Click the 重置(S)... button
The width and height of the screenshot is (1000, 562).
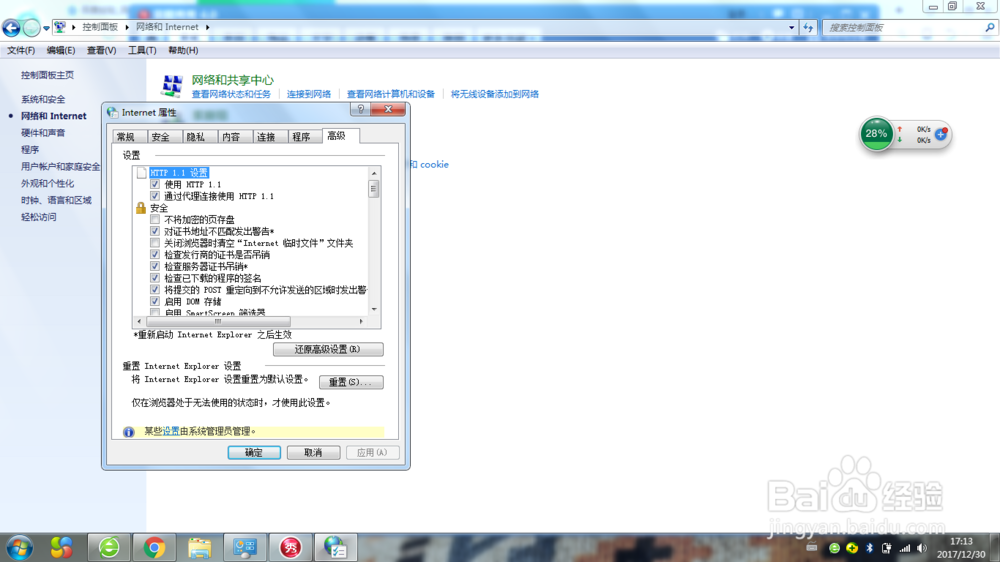click(x=351, y=382)
